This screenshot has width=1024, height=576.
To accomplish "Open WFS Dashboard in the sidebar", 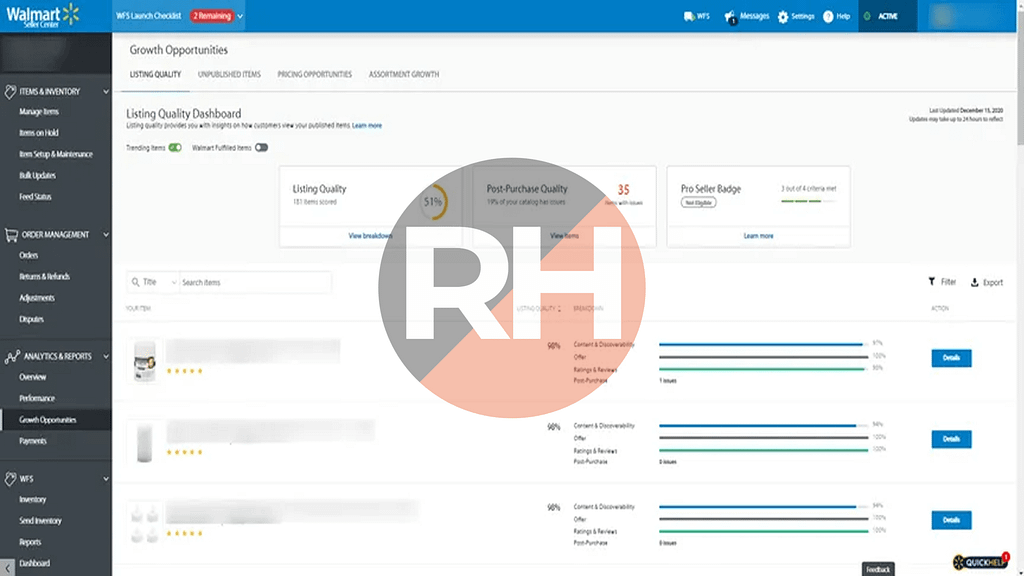I will (34, 563).
